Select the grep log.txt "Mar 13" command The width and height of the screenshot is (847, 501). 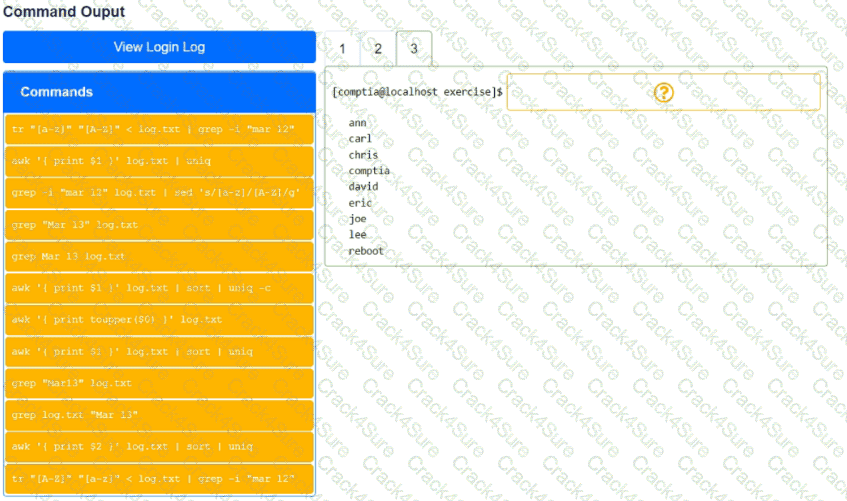click(x=159, y=414)
